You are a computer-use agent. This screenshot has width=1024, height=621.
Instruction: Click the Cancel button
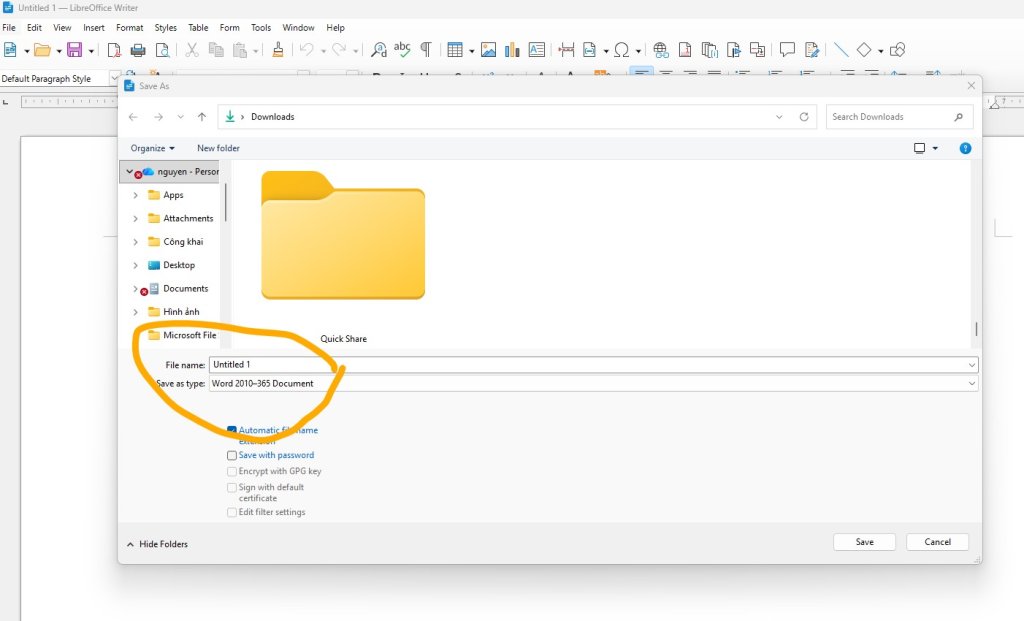point(938,542)
